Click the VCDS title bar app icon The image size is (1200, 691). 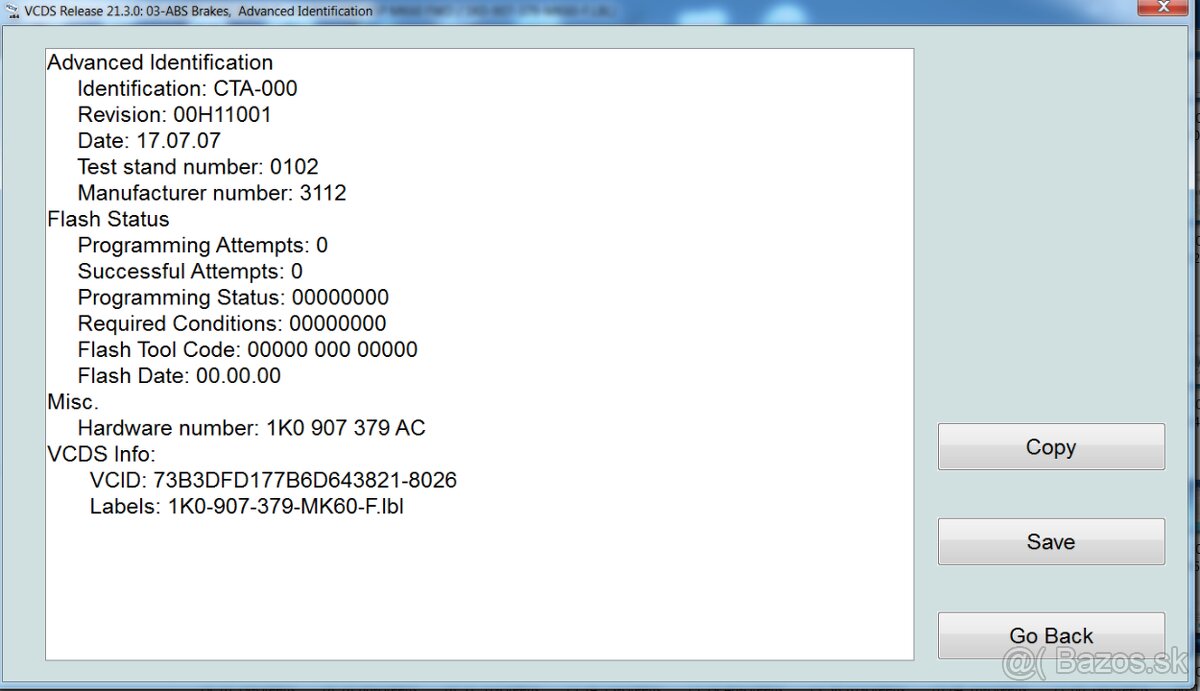(x=13, y=11)
